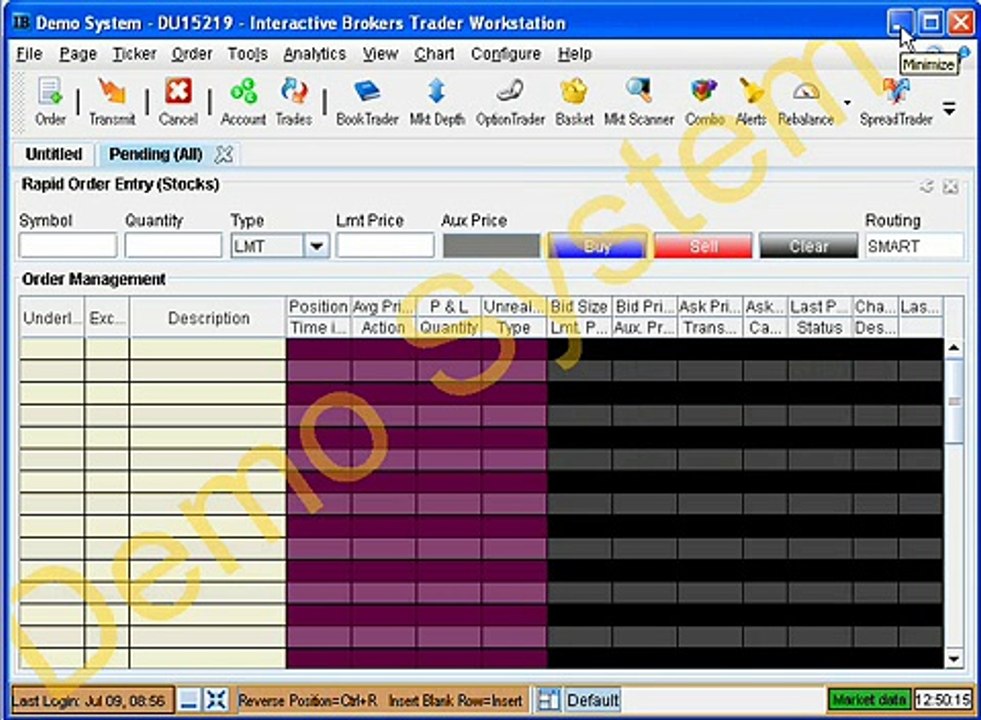Viewport: 981px width, 720px height.
Task: Click the Cancel toolbar icon
Action: (178, 101)
